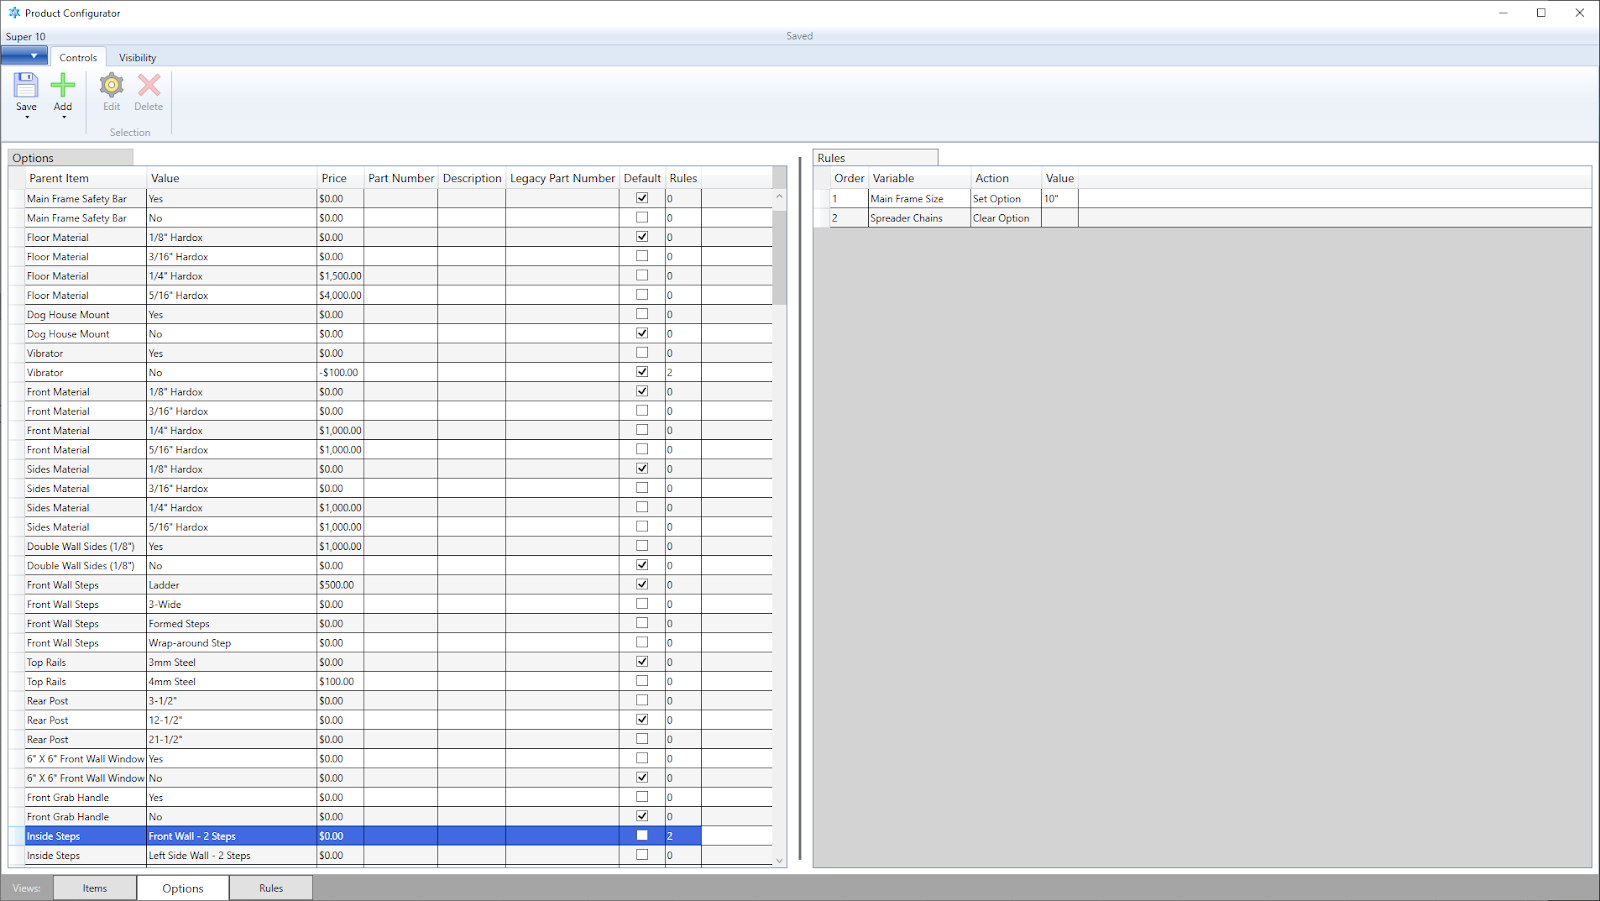Expand the Save button dropdown arrow
This screenshot has height=901, width=1600.
coord(27,118)
